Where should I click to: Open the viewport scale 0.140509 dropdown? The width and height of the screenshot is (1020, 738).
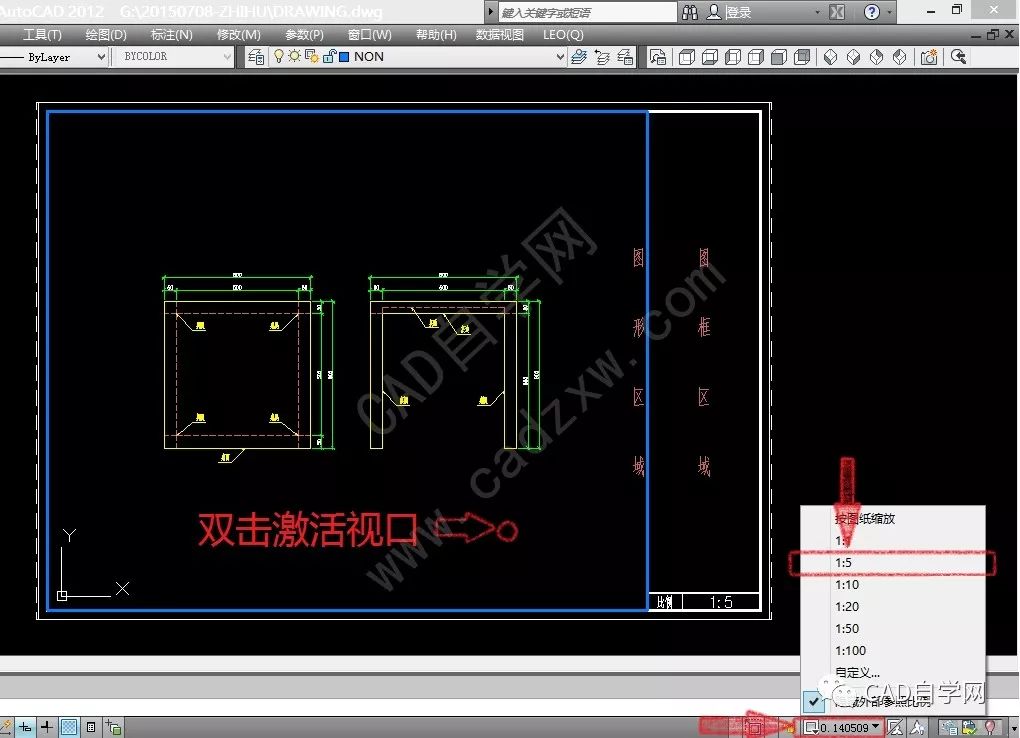tap(842, 728)
